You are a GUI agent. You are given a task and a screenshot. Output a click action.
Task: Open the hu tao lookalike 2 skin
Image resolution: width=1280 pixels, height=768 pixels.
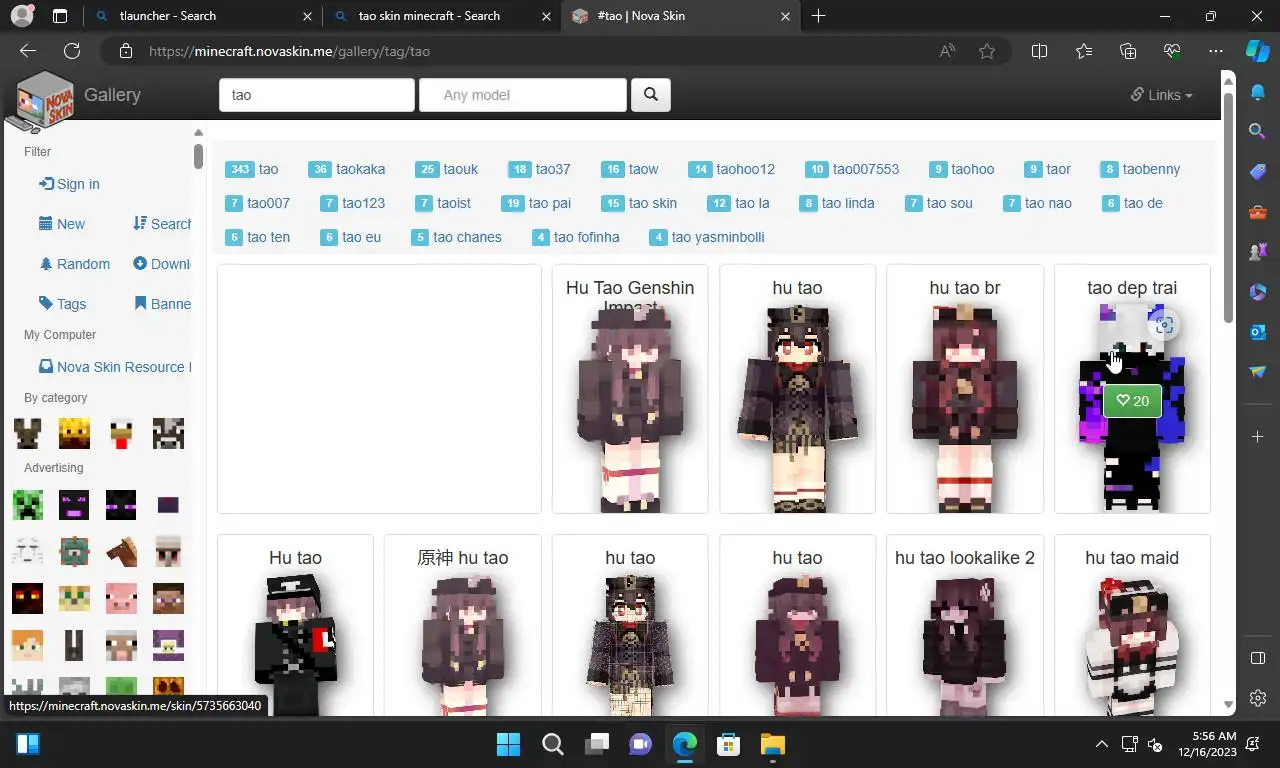coord(965,625)
